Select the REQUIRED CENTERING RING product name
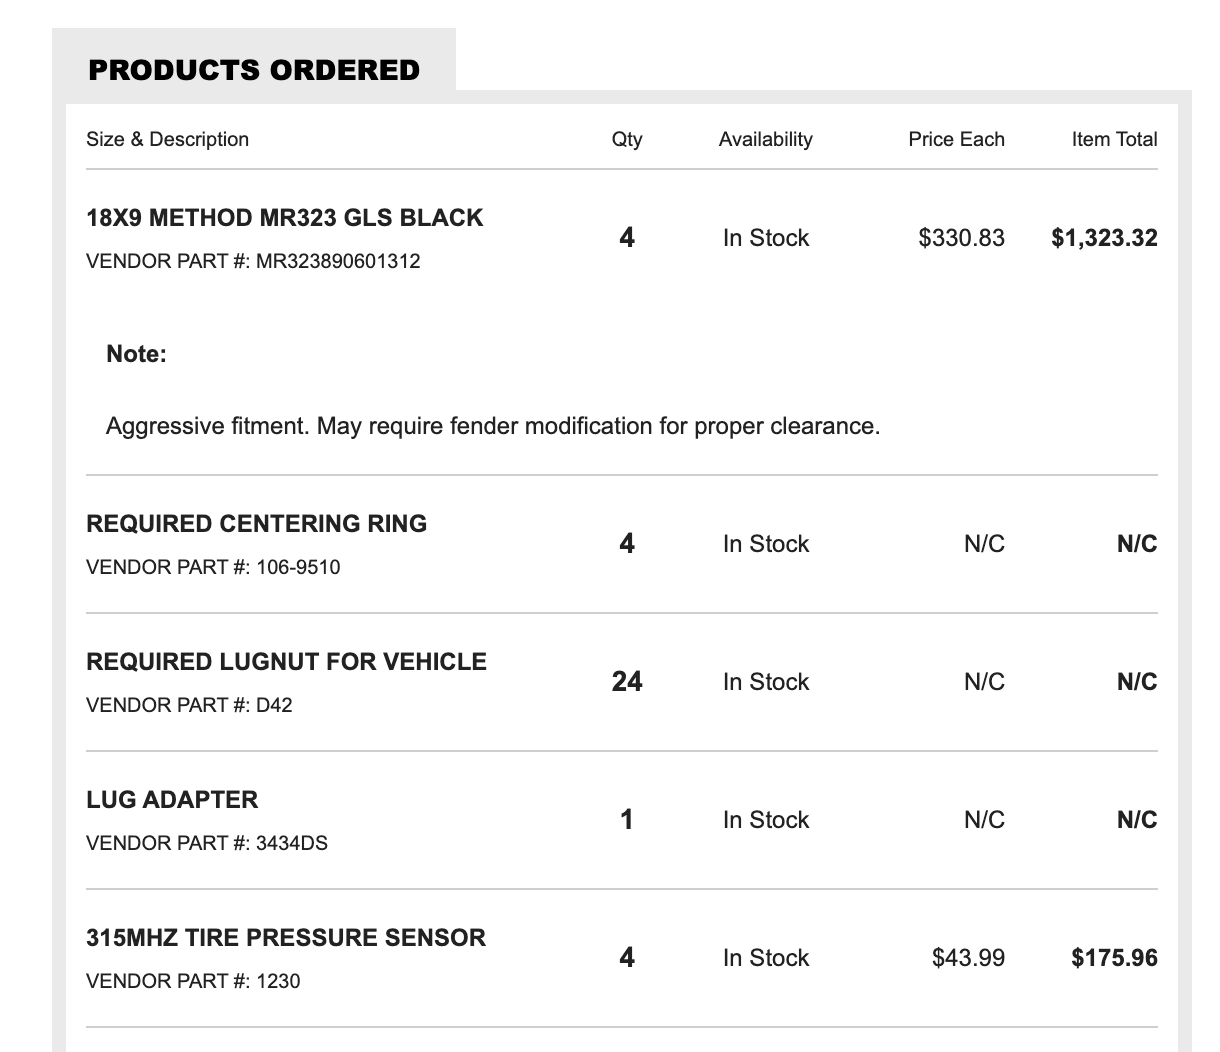Screen dimensions: 1220x1052 [x=257, y=524]
